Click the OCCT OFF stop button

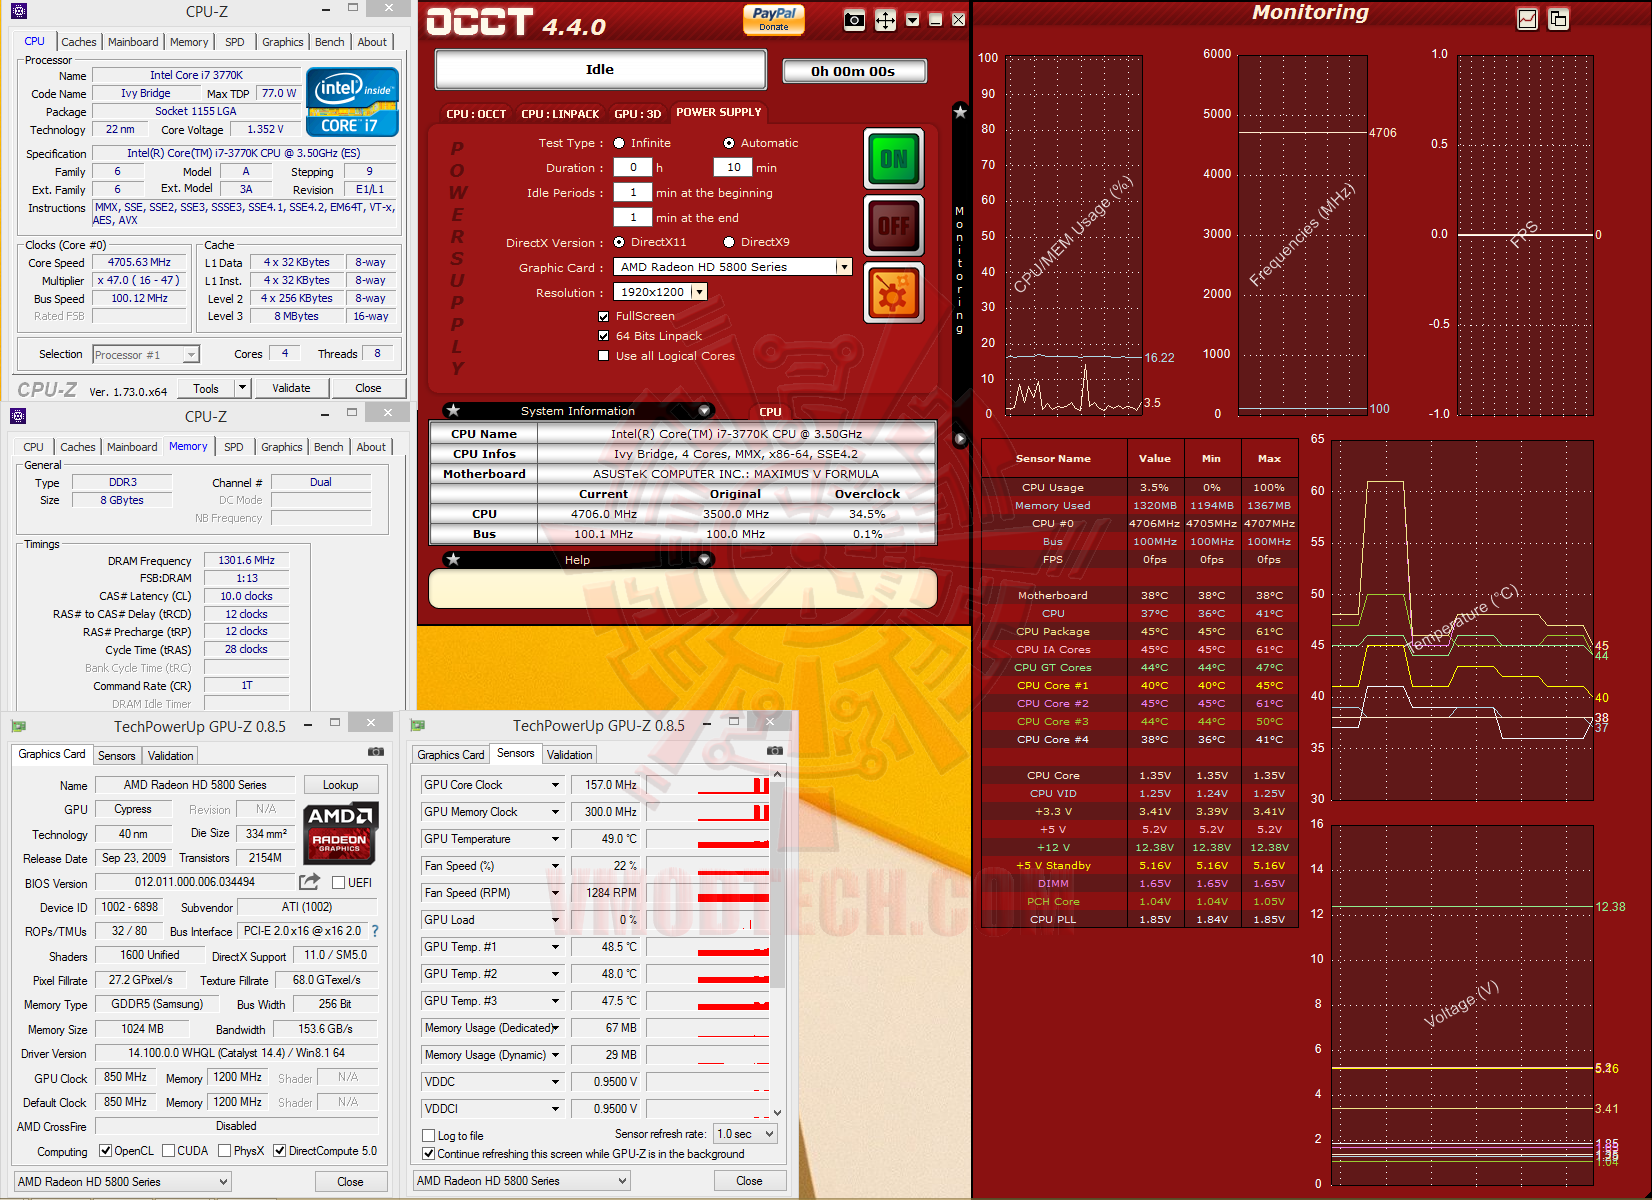click(893, 226)
